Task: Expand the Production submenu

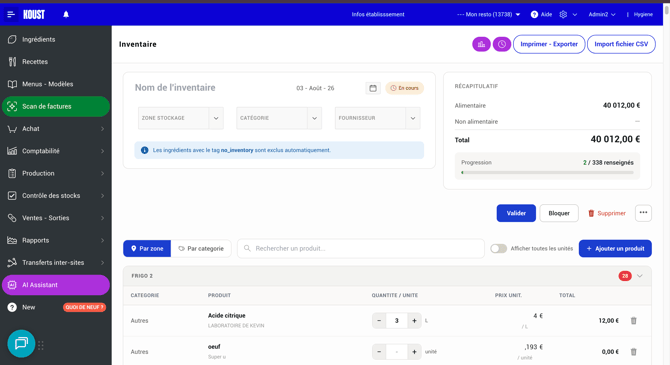Action: tap(103, 174)
